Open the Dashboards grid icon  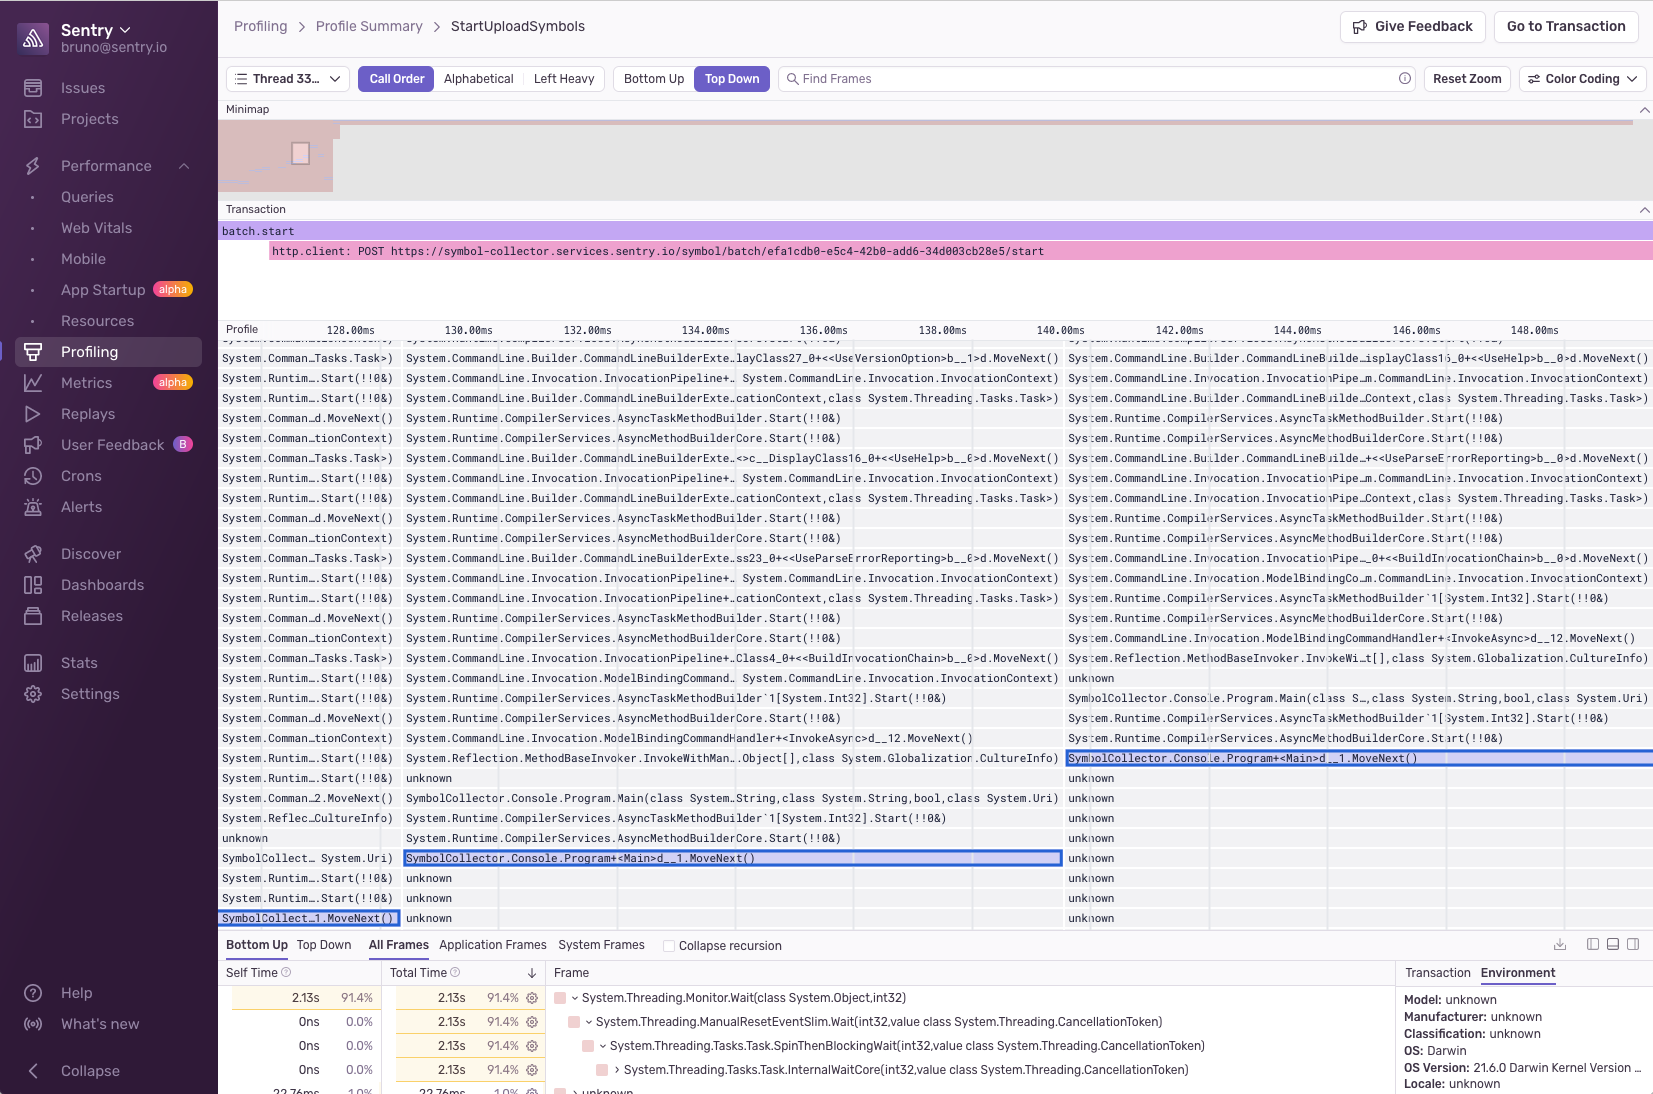[x=33, y=585]
